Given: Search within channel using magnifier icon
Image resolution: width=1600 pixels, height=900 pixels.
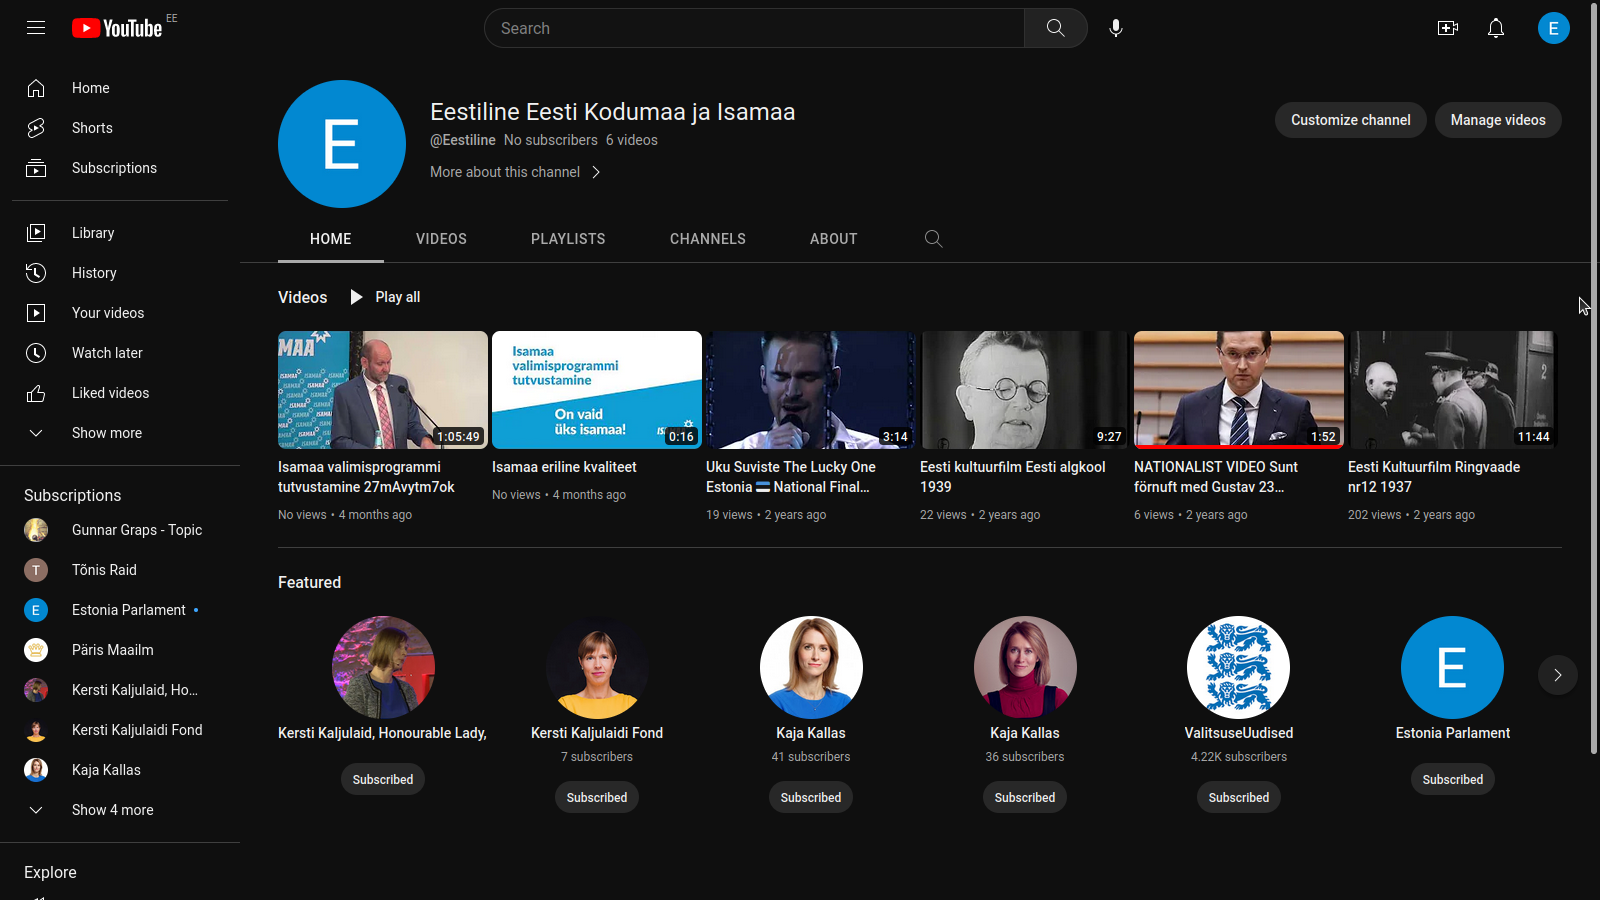Looking at the screenshot, I should [x=933, y=239].
